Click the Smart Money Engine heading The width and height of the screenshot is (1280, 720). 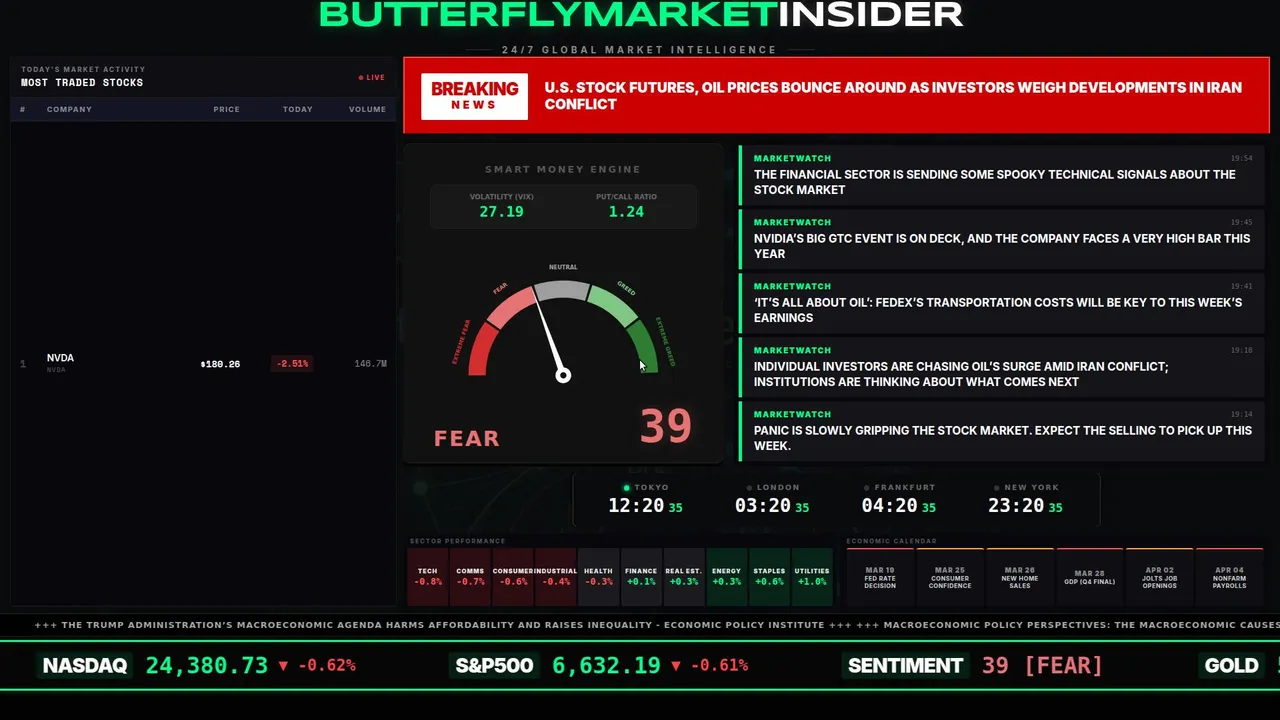563,170
